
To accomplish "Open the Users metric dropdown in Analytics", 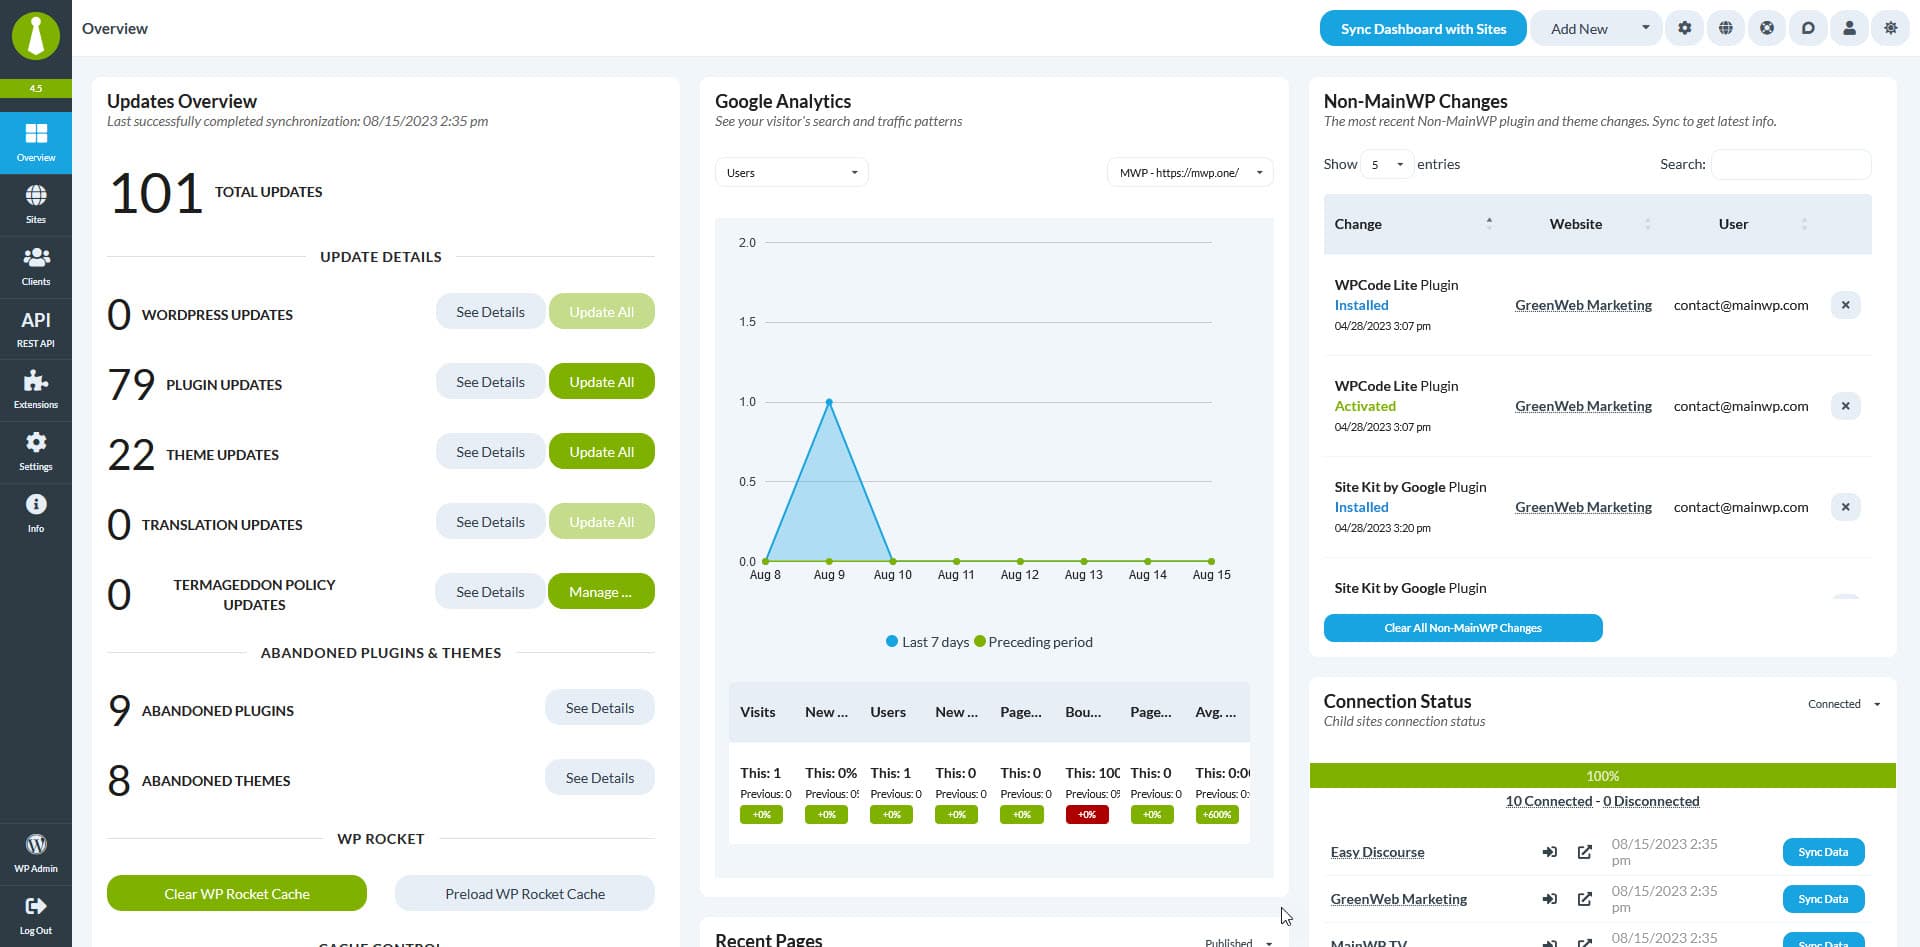I will 791,173.
